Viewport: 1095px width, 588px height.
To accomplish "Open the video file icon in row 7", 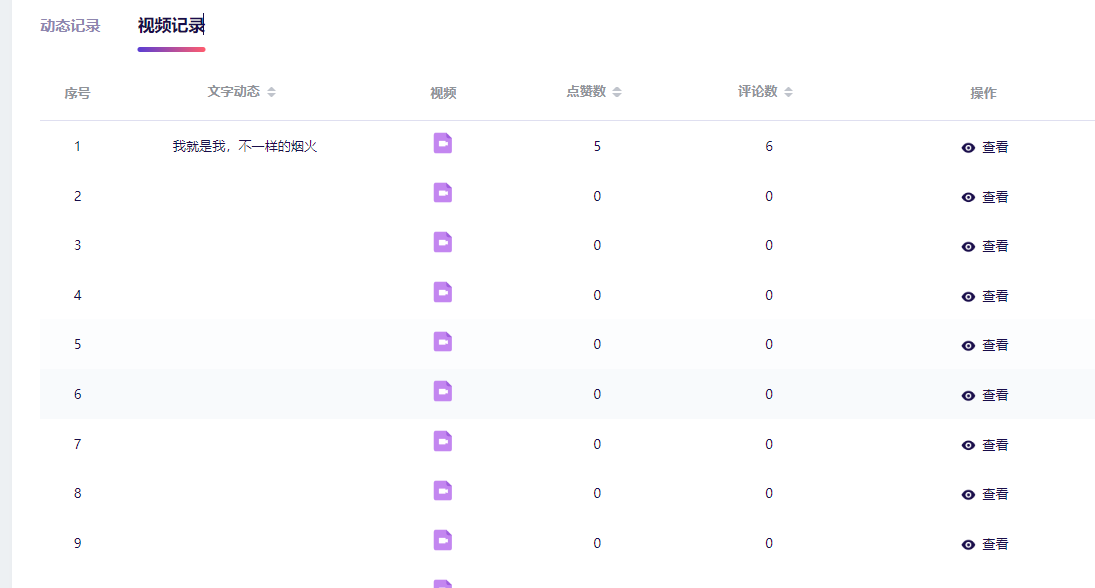I will coord(443,441).
